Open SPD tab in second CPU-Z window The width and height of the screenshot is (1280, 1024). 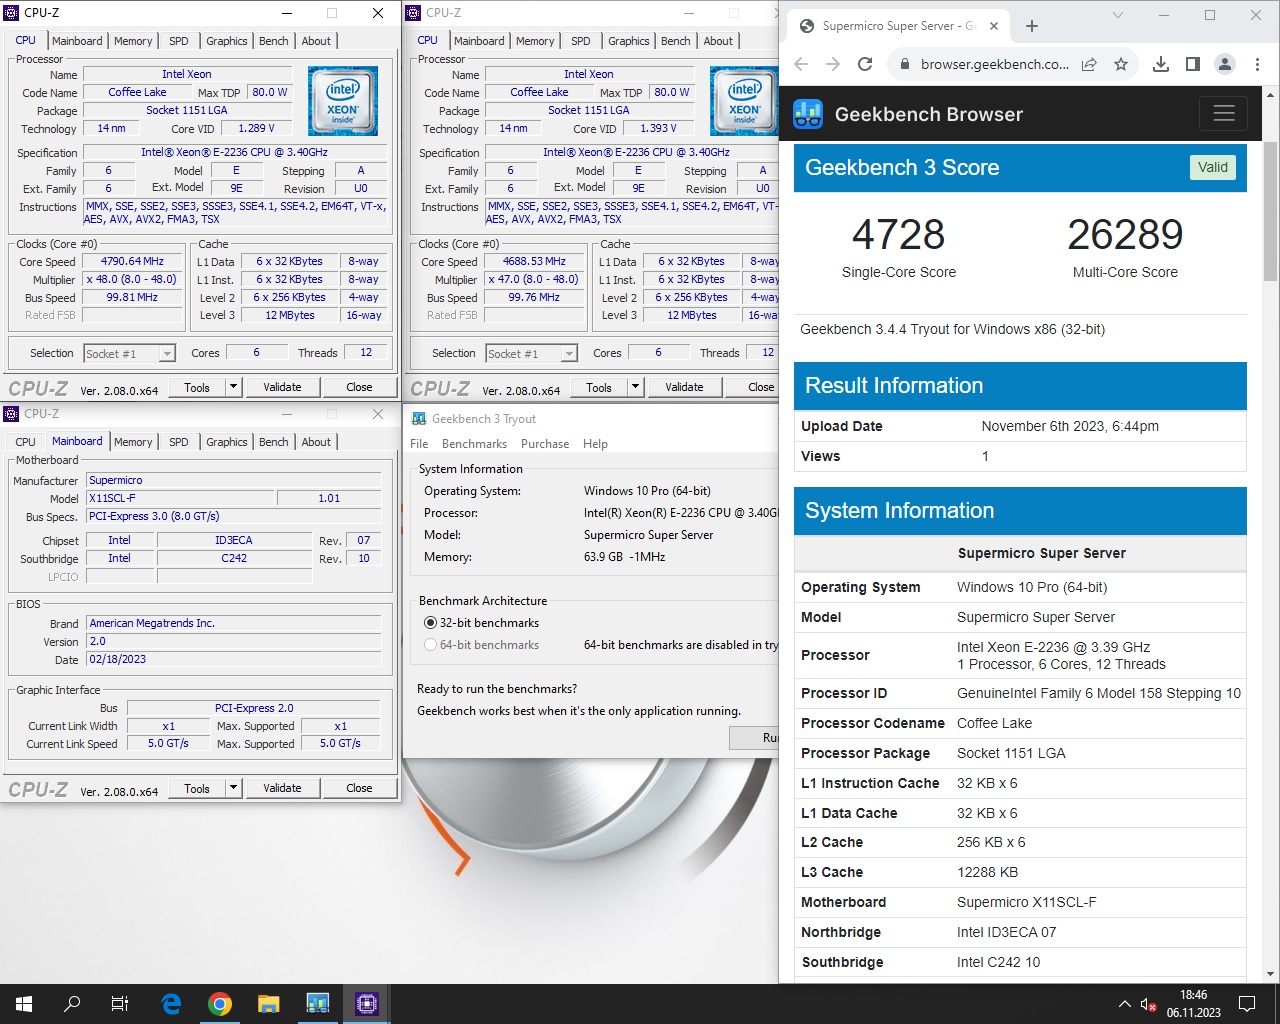tap(580, 41)
